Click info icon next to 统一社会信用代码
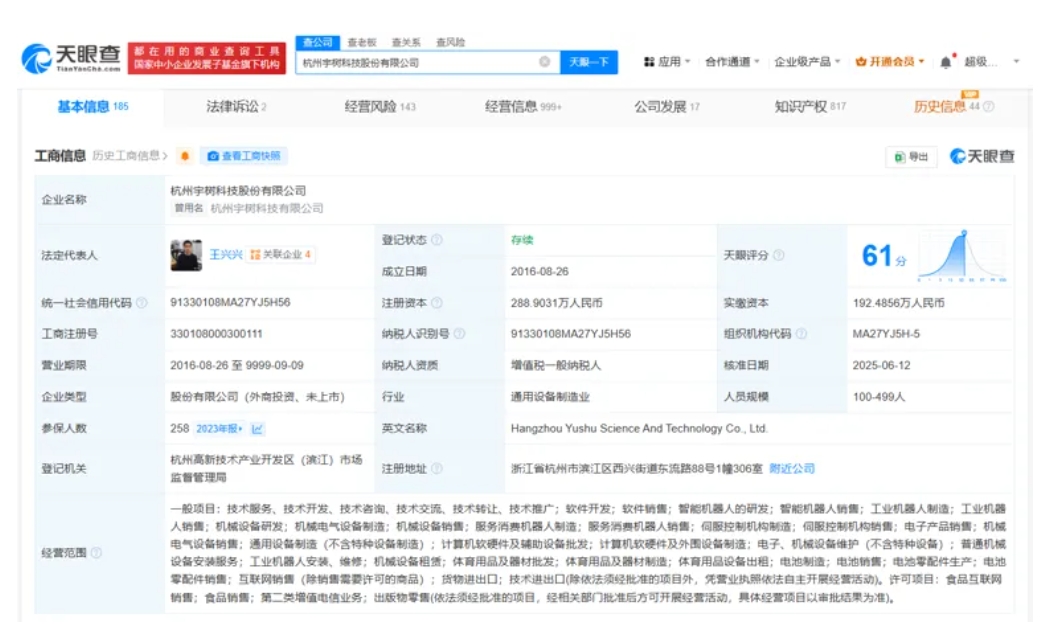 pyautogui.click(x=142, y=303)
